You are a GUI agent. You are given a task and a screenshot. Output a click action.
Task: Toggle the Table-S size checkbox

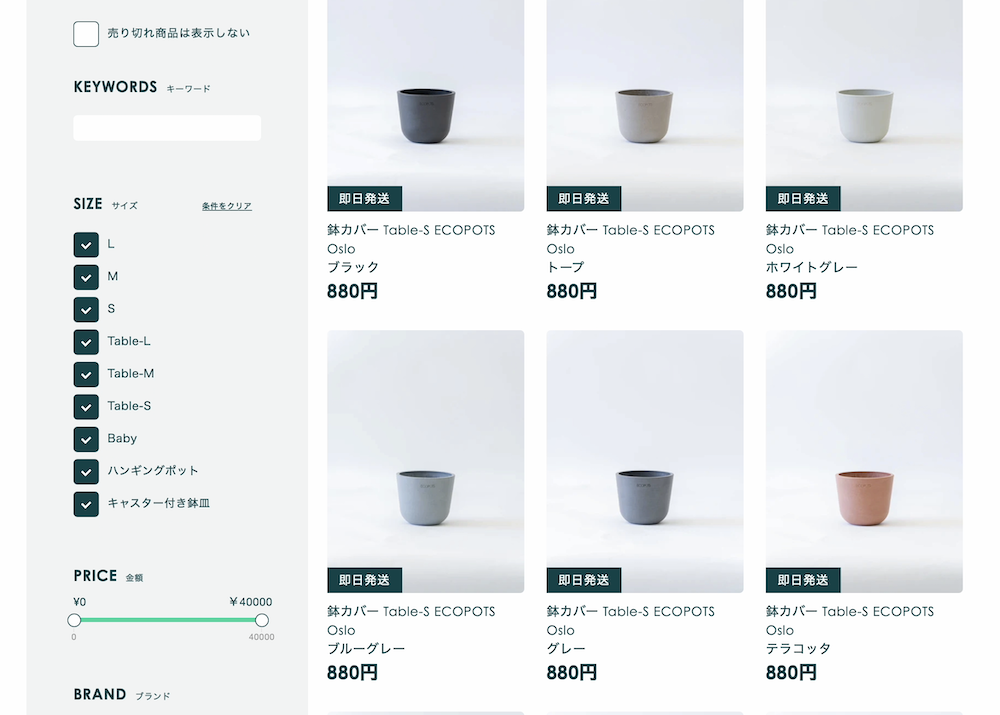86,407
